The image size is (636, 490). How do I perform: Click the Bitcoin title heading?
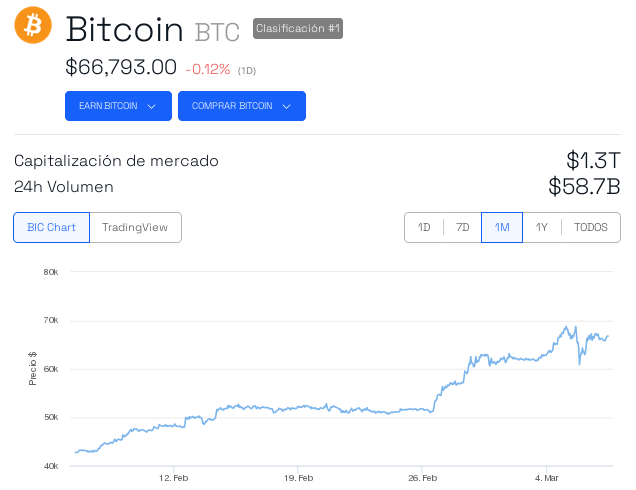pyautogui.click(x=124, y=29)
